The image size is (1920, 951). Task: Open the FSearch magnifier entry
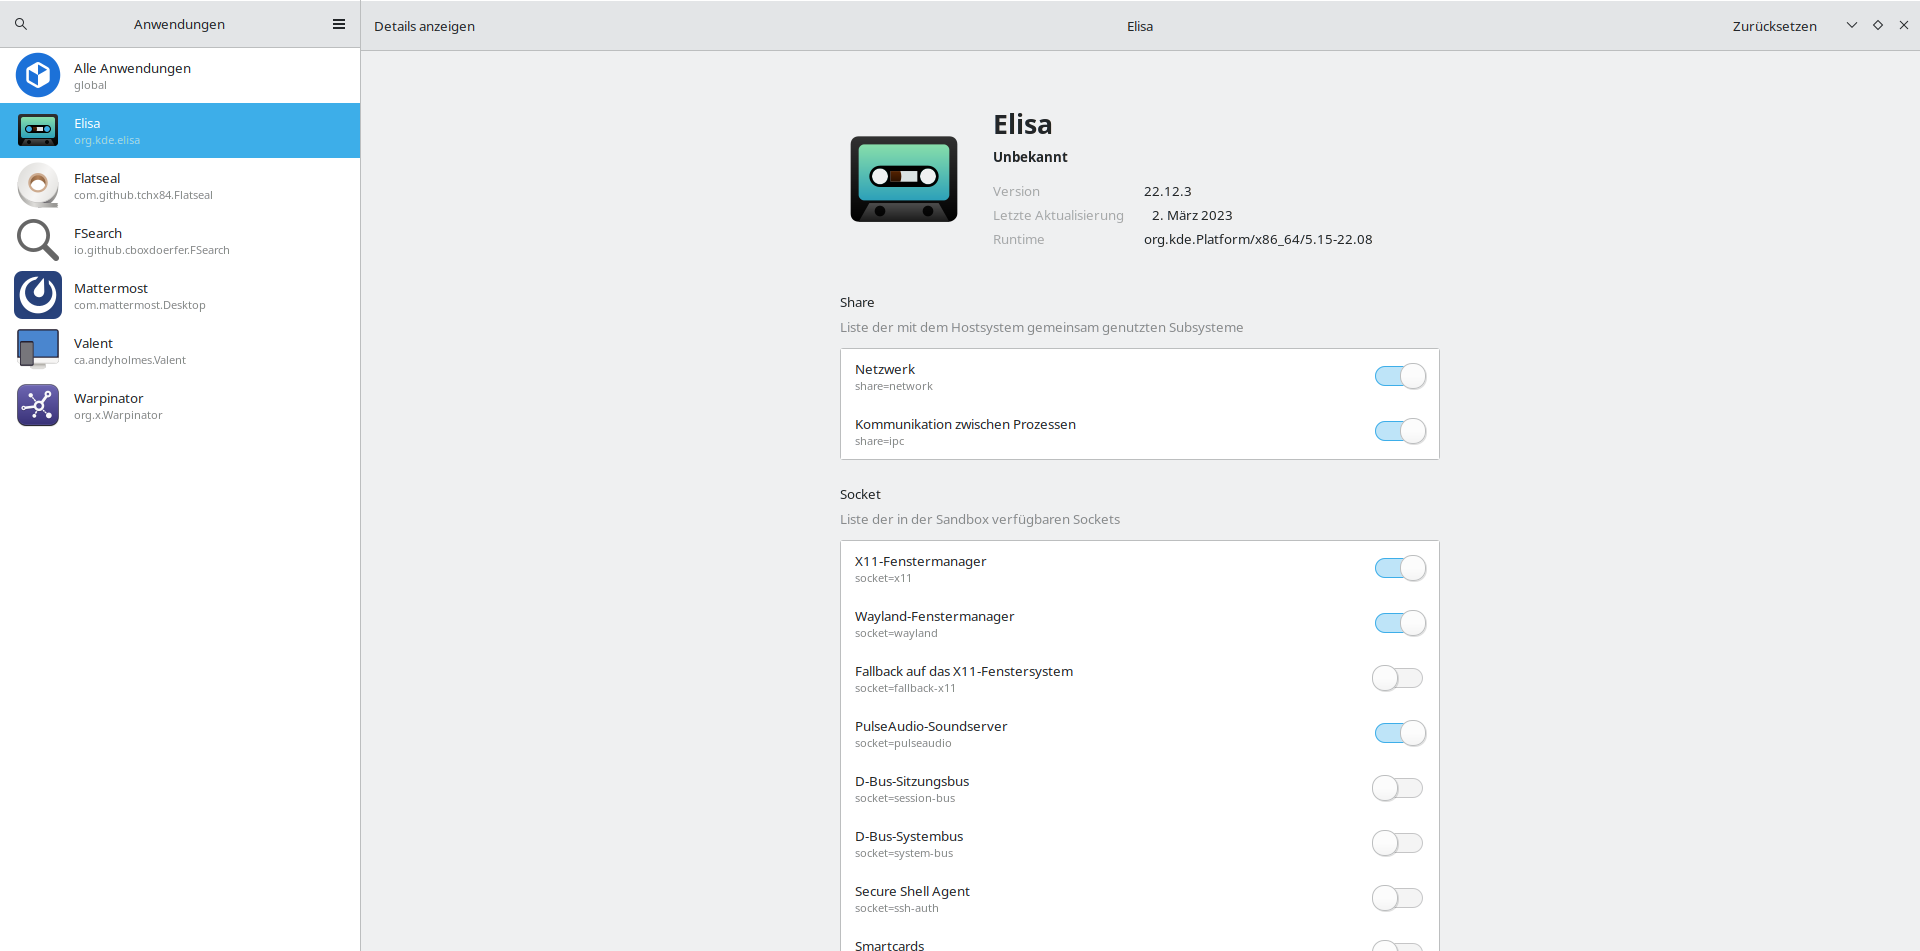pyautogui.click(x=38, y=241)
